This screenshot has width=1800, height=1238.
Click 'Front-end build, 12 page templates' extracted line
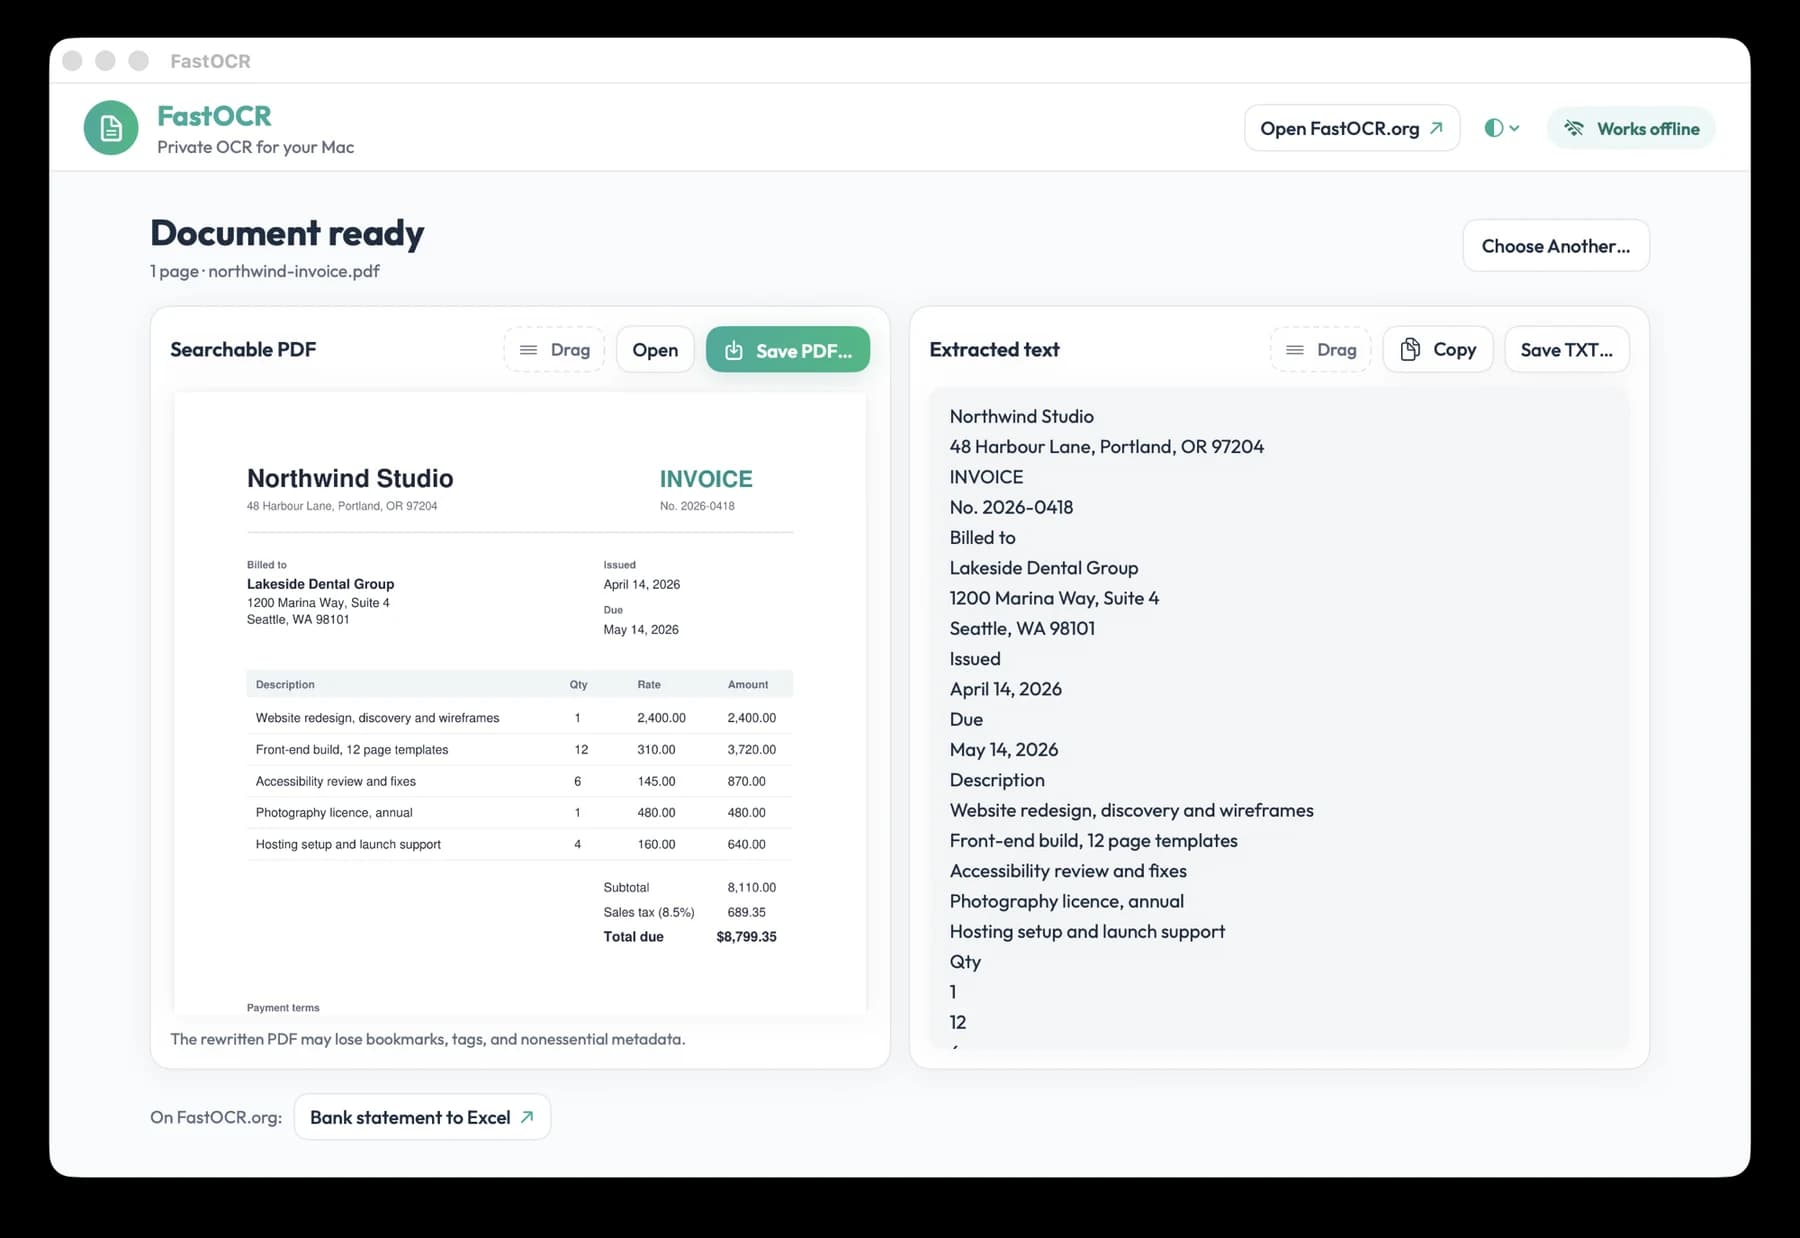[x=1094, y=841]
